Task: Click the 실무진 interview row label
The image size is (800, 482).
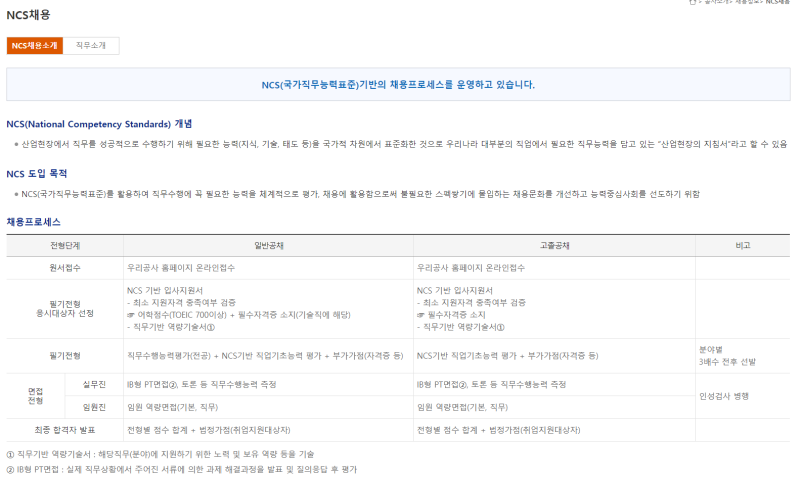Action: [x=94, y=384]
